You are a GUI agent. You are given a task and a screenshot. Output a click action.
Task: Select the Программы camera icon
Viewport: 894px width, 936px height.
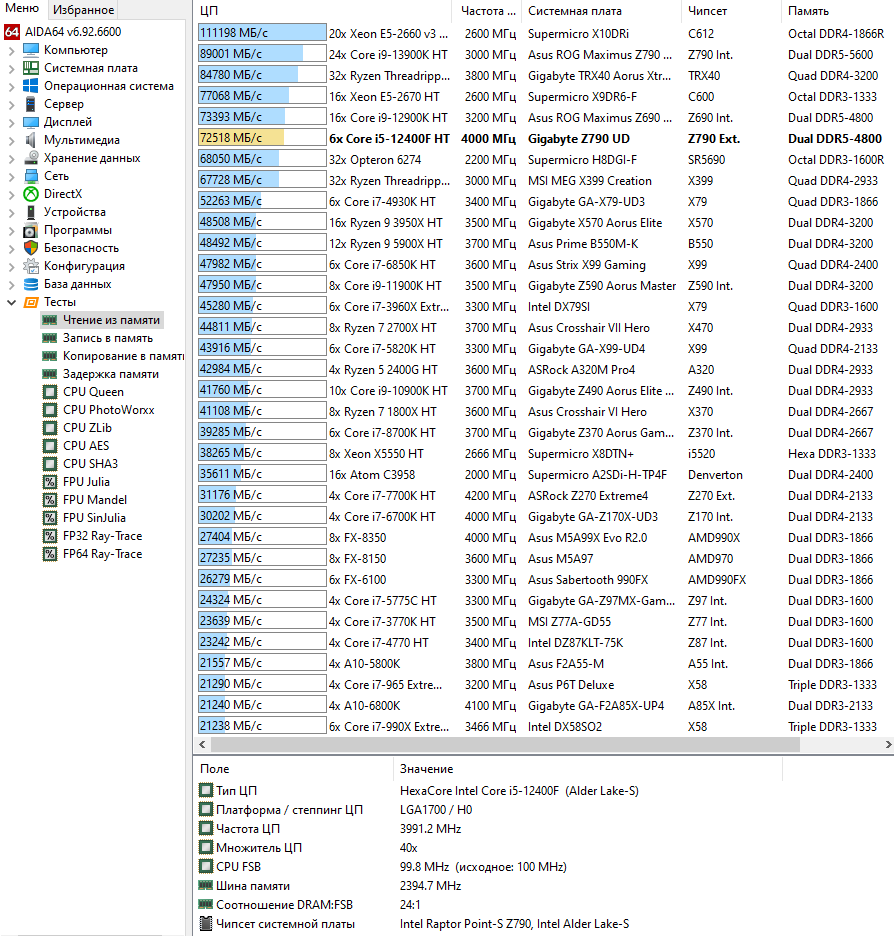click(31, 230)
